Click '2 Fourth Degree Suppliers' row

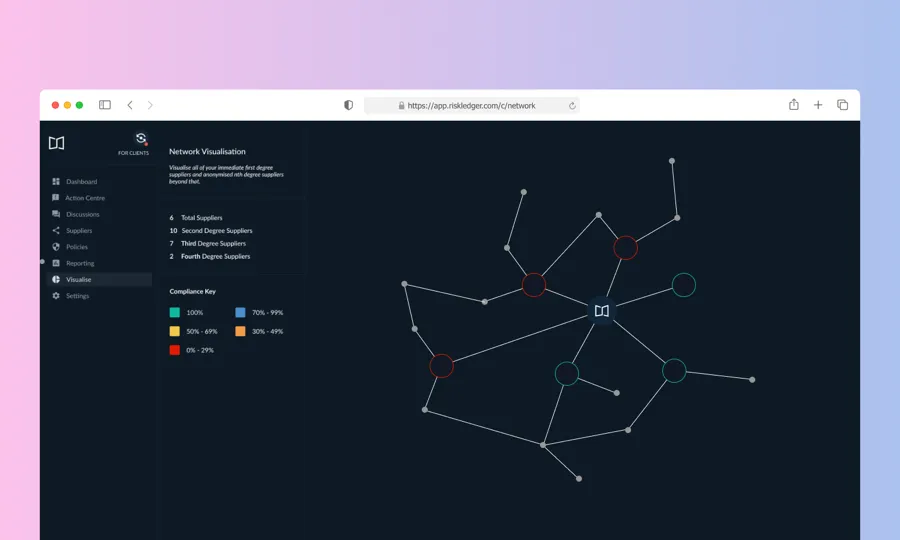[x=210, y=257]
